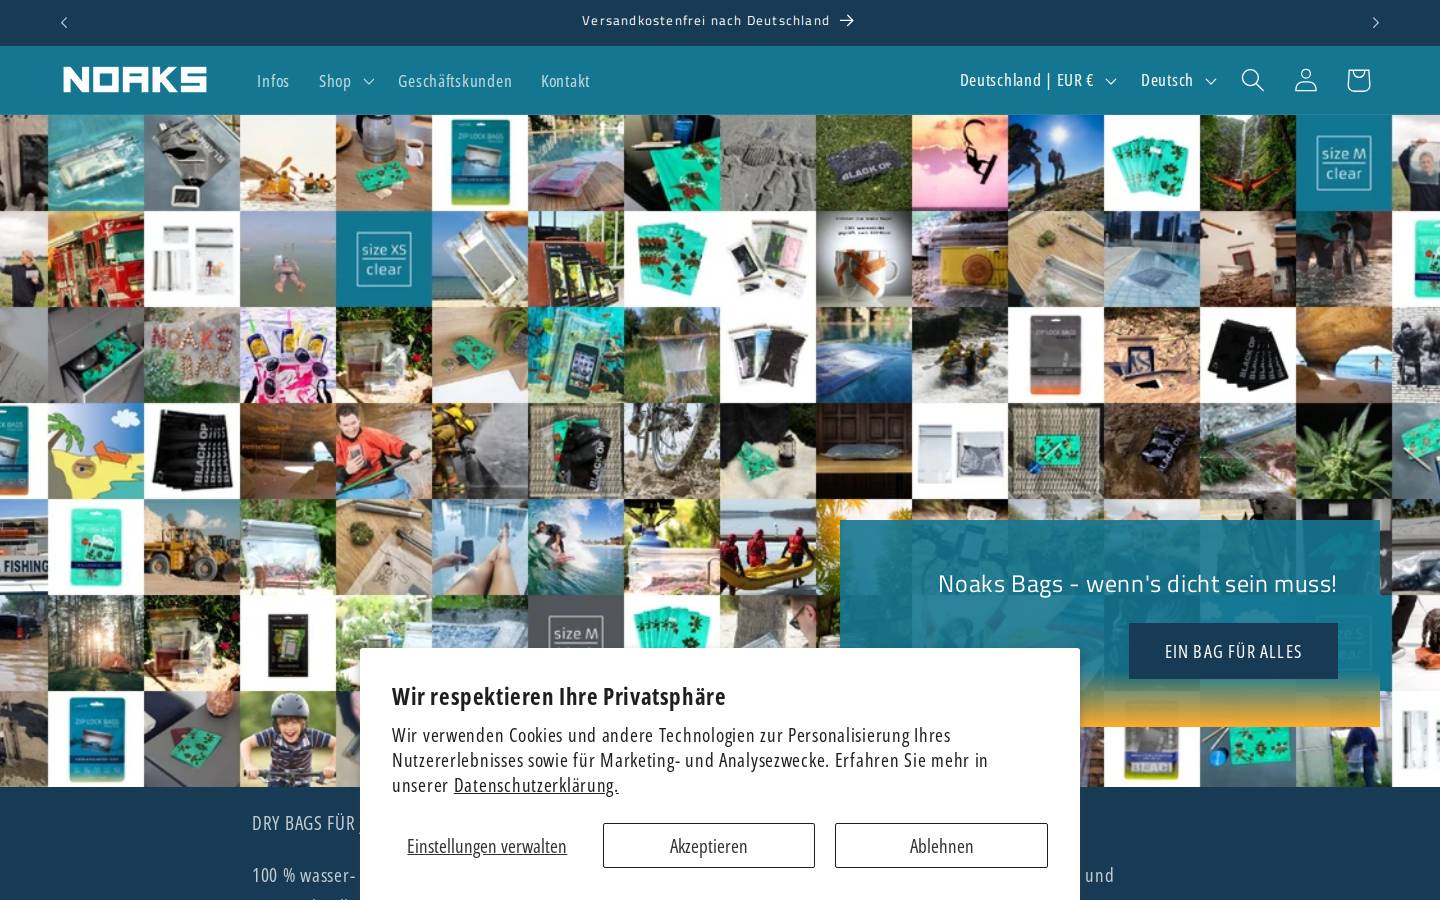Click the whitewater rafting photo tile
The width and height of the screenshot is (1440, 900).
point(960,355)
